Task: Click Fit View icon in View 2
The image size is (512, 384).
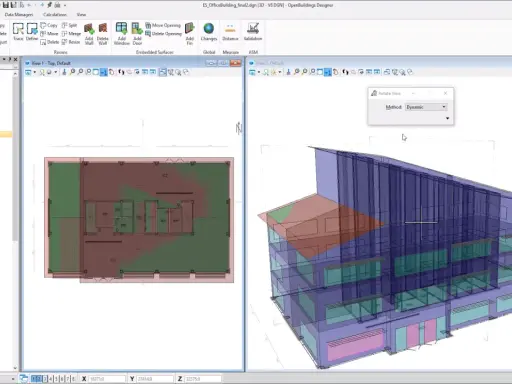Action: tap(320, 72)
